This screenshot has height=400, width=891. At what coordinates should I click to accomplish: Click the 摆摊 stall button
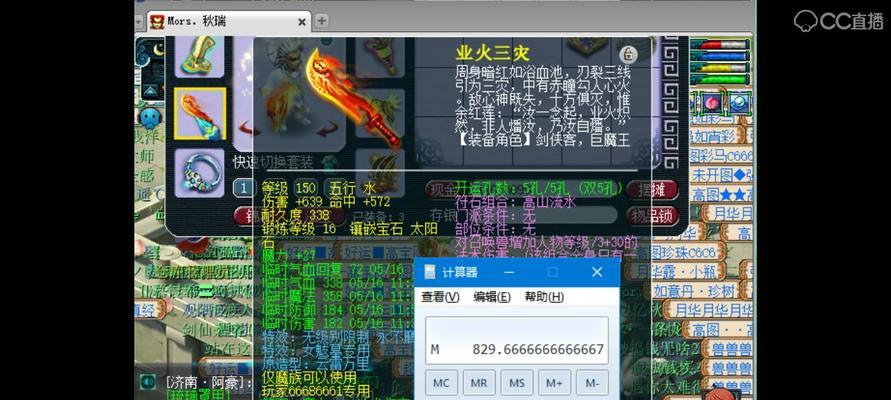pos(652,189)
